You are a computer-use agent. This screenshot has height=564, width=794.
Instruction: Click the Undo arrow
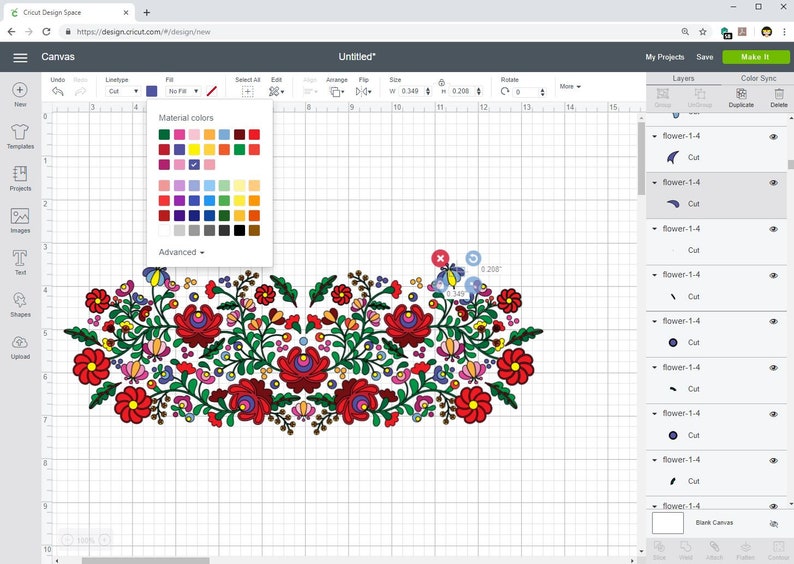click(58, 92)
